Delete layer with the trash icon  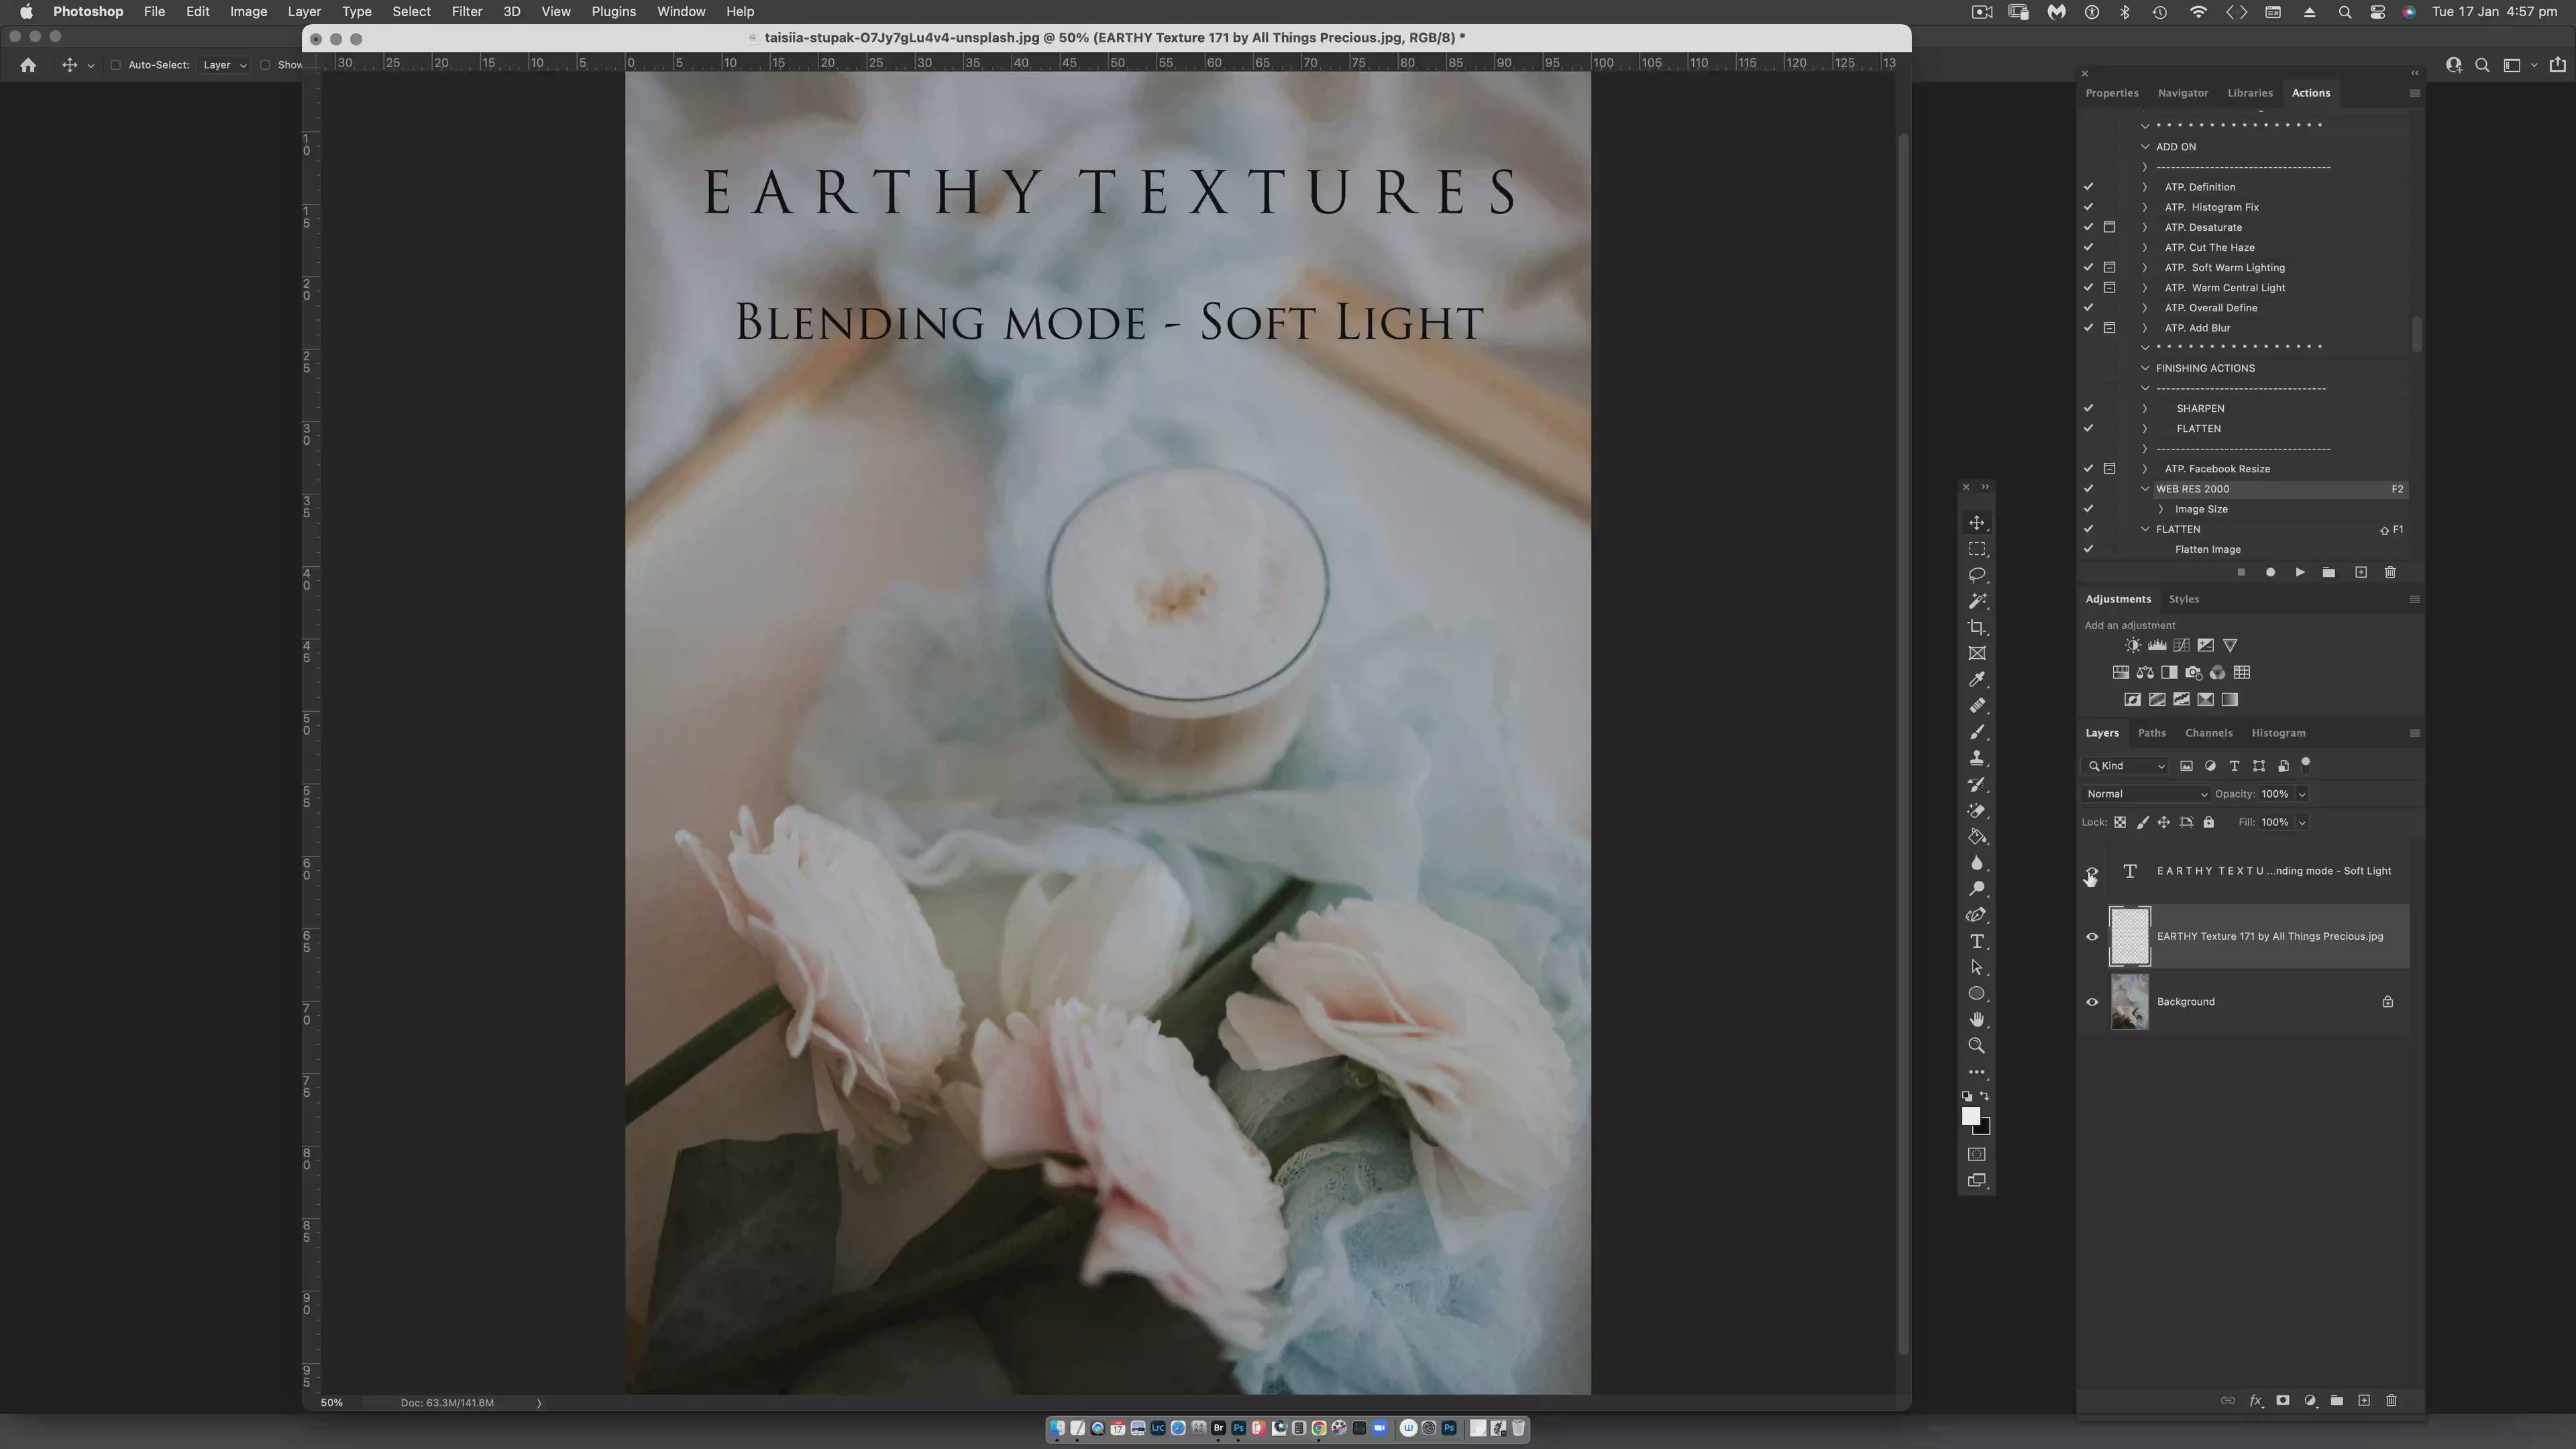click(x=2391, y=1401)
